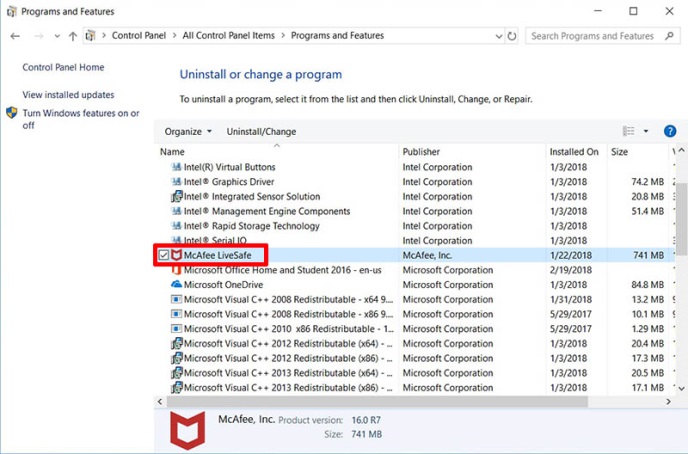
Task: Click the vertical scrollbar up arrow
Action: pyautogui.click(x=681, y=151)
